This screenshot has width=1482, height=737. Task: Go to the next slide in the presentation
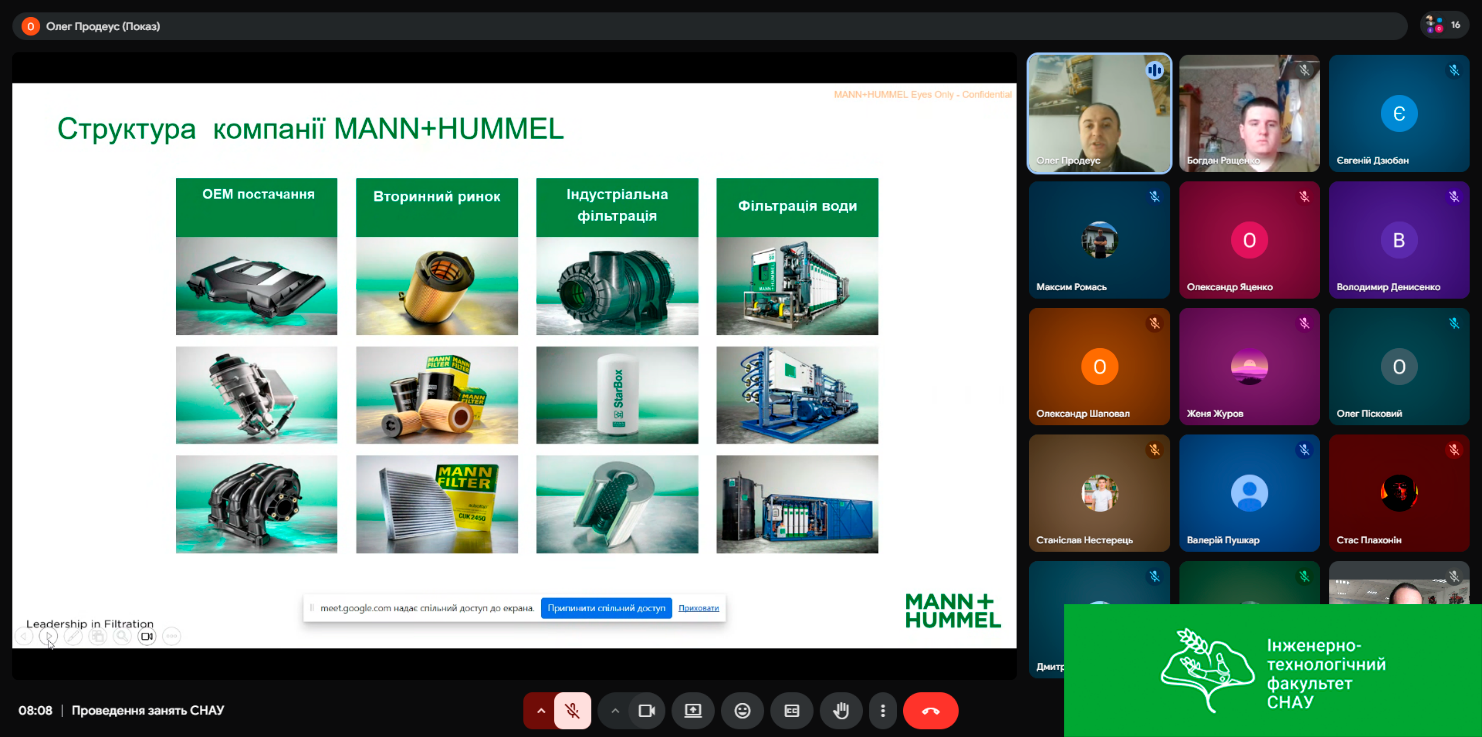pos(48,636)
